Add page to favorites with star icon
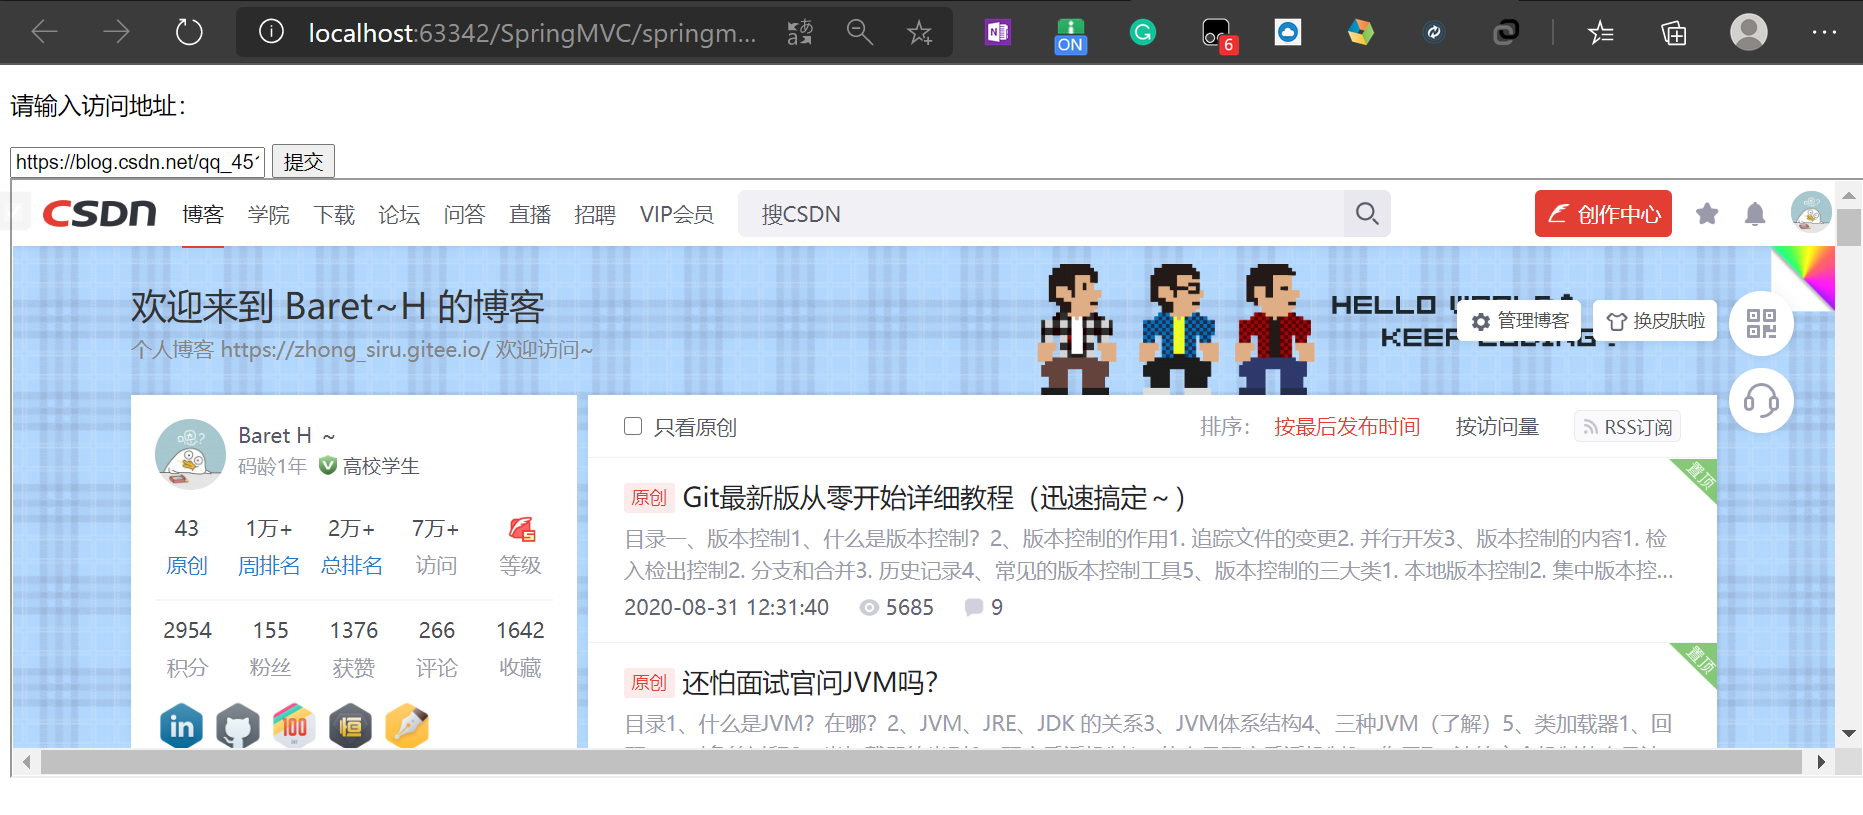Image resolution: width=1863 pixels, height=815 pixels. click(920, 32)
